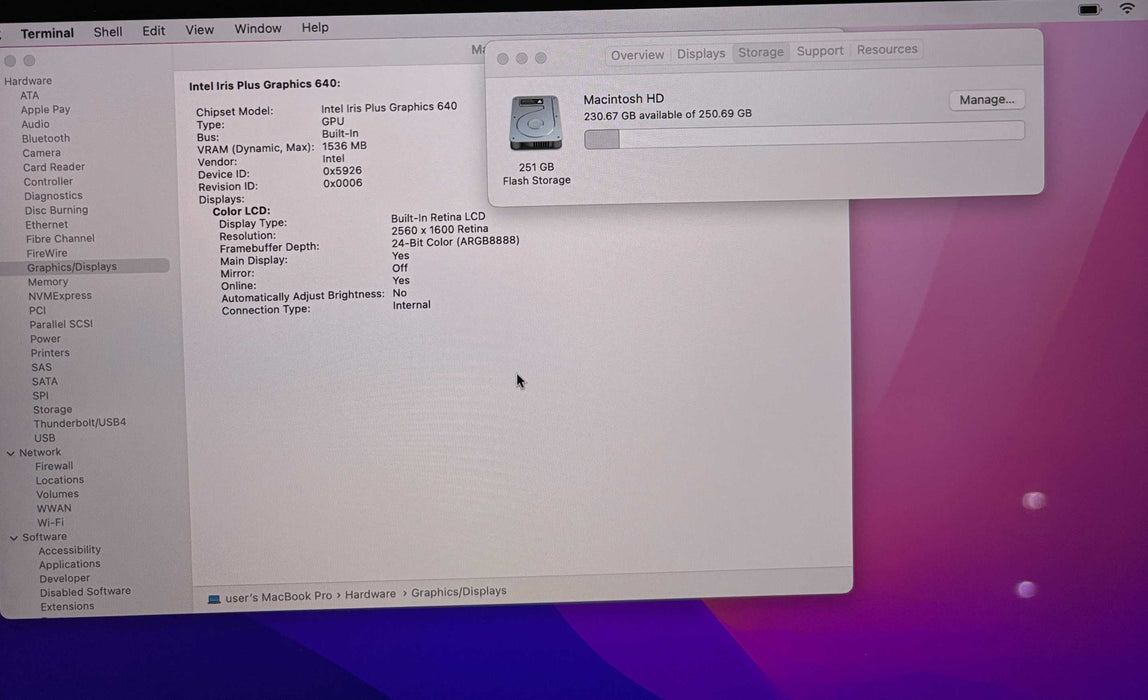Click the Hardware heading in sidebar
Screen dimensions: 1148x700
pyautogui.click(x=28, y=81)
